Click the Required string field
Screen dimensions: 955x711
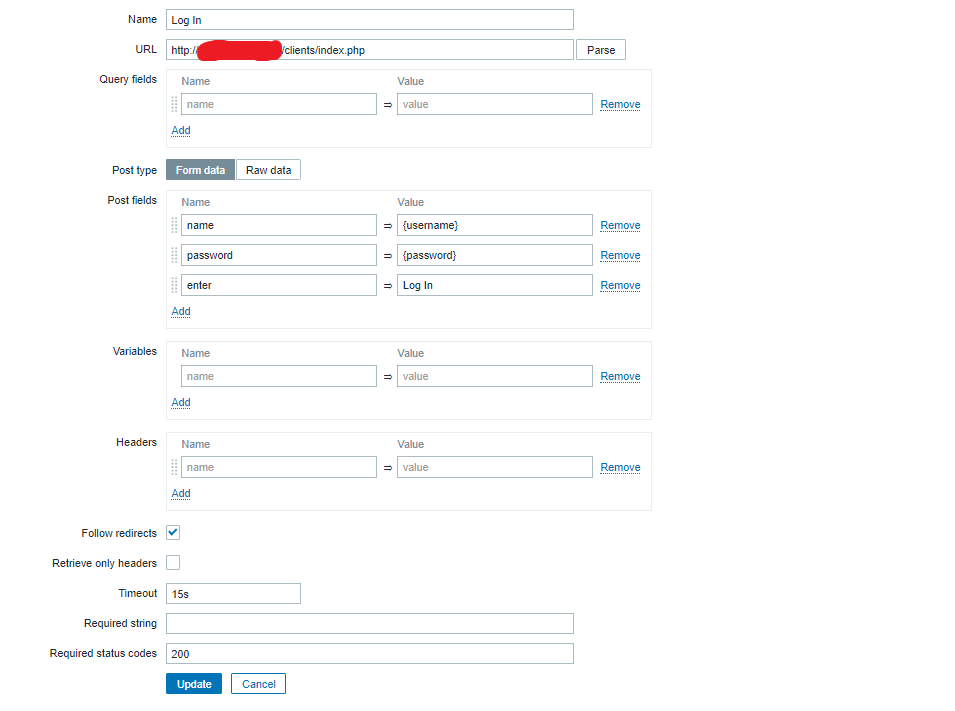(370, 623)
